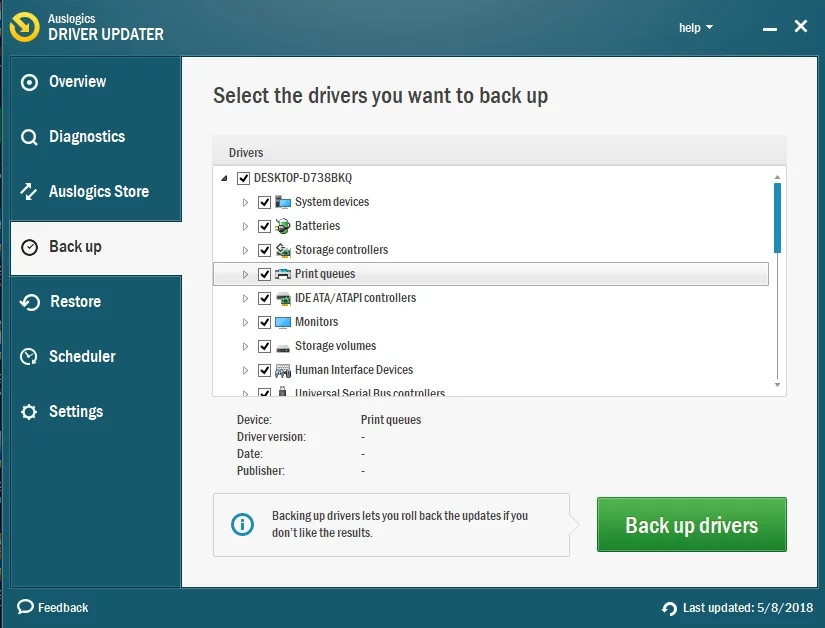This screenshot has width=825, height=628.
Task: Click the Batteries category icon
Action: (283, 226)
